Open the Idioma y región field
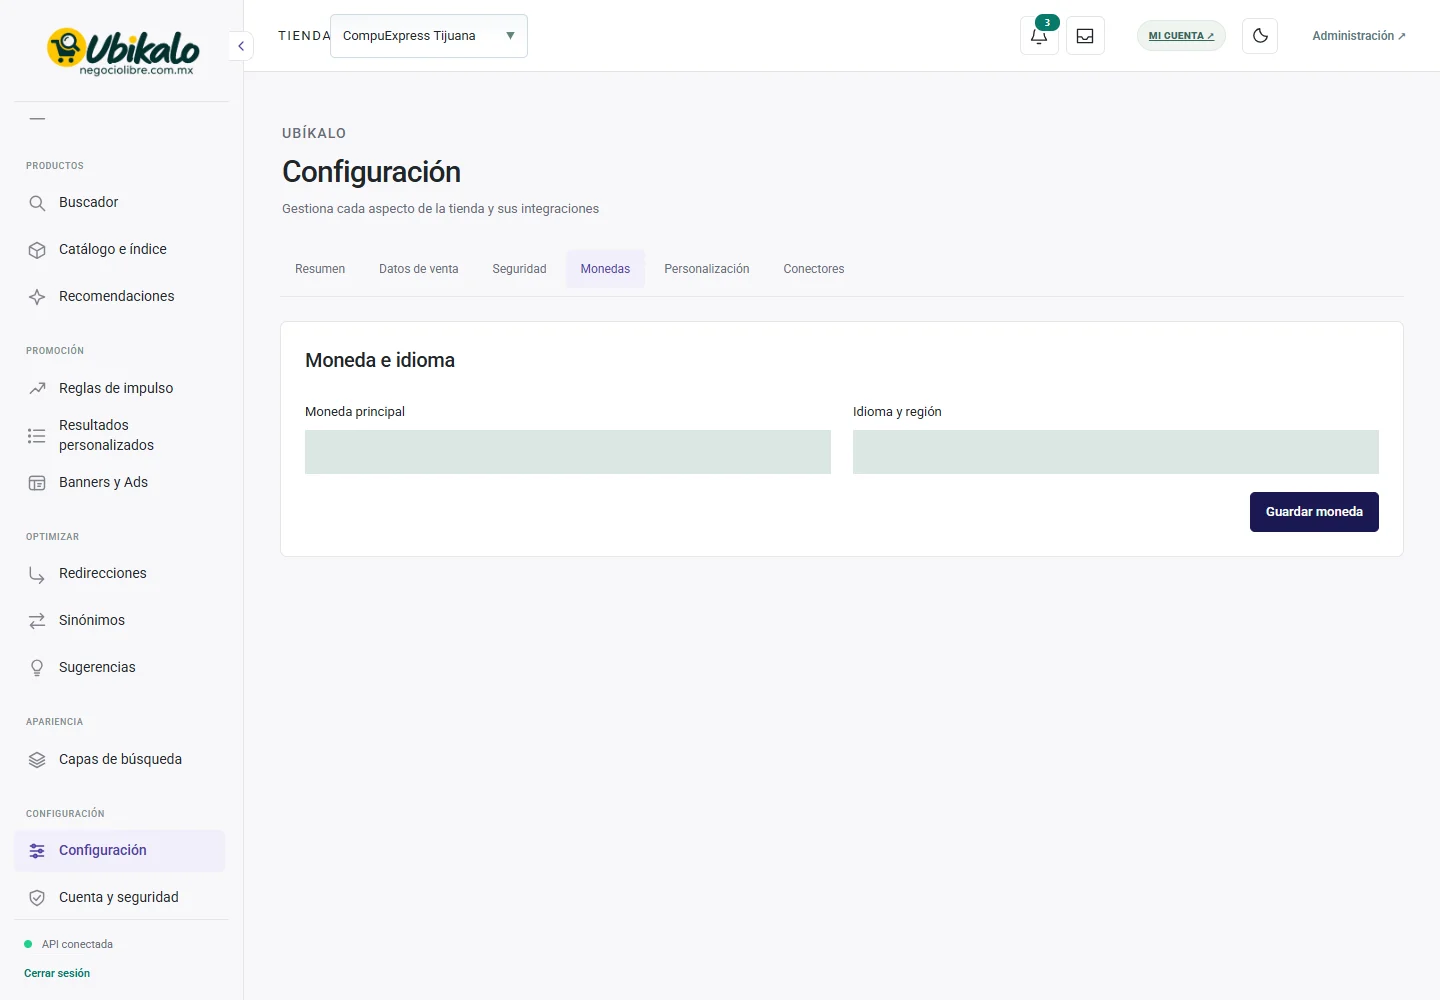This screenshot has height=1000, width=1440. point(1116,452)
